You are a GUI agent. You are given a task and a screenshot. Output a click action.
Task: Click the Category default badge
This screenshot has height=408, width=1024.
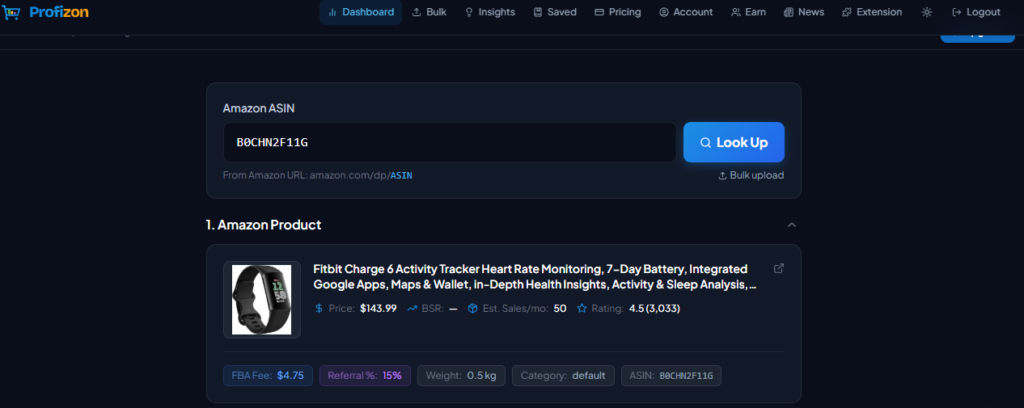(563, 376)
